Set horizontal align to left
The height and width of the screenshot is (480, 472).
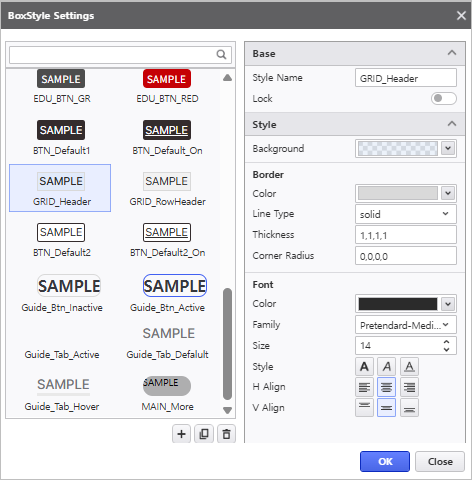coord(364,387)
